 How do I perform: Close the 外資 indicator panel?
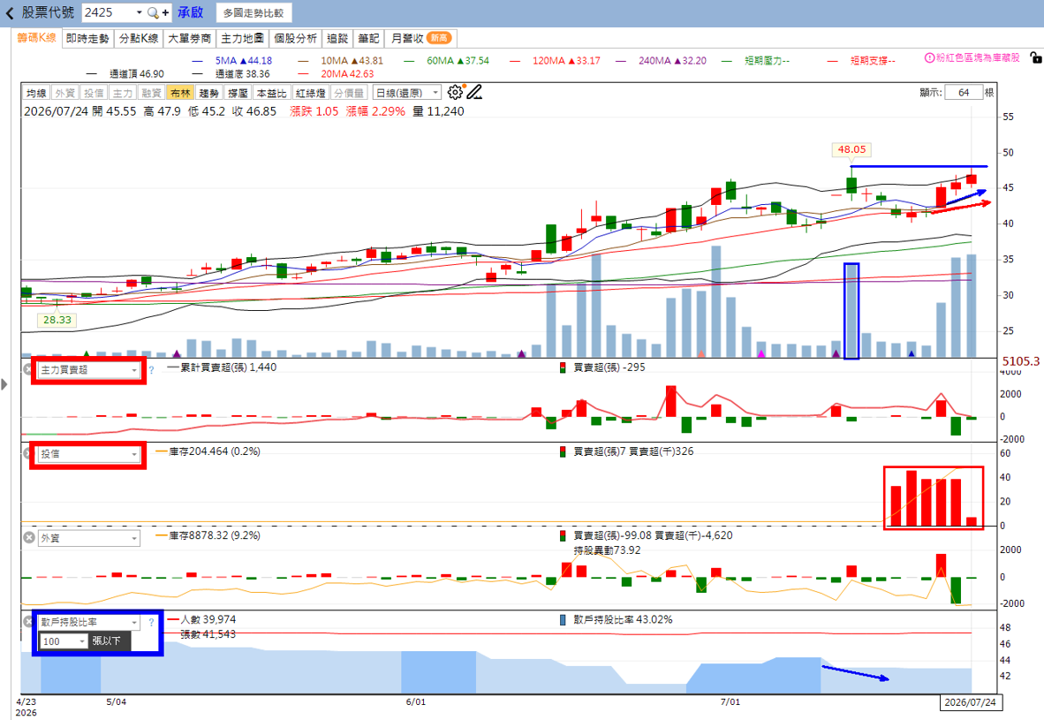pos(29,538)
